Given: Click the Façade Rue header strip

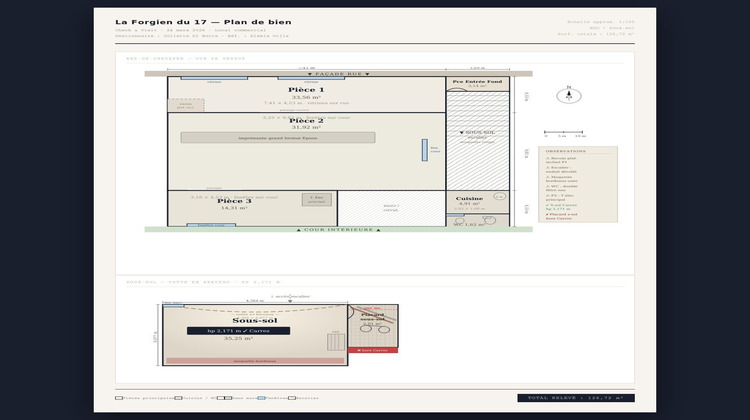Looking at the screenshot, I should click(x=339, y=74).
